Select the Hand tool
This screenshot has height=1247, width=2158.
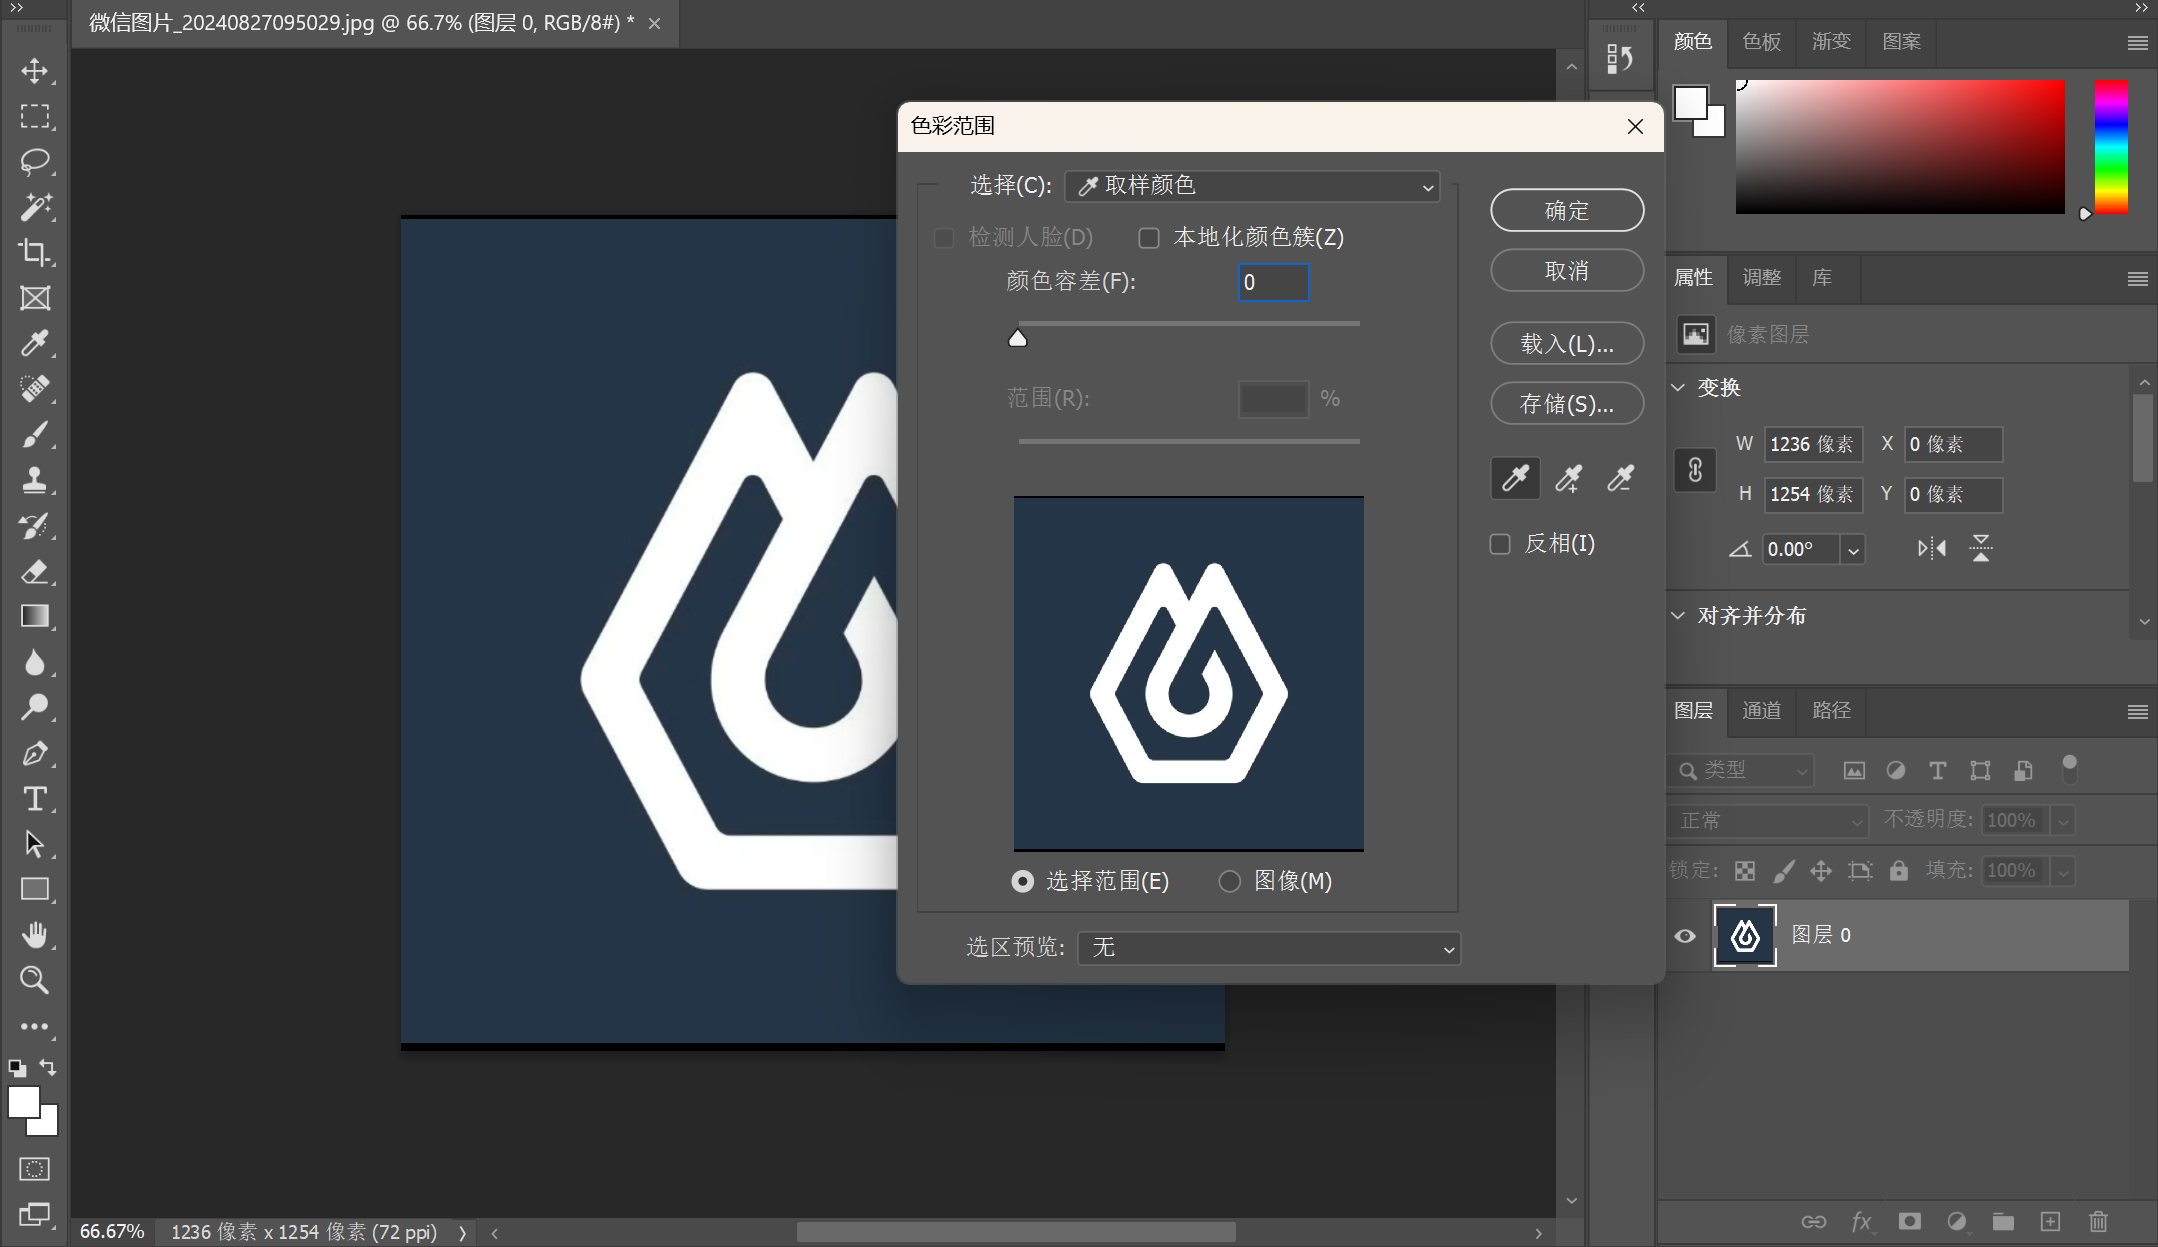(35, 935)
